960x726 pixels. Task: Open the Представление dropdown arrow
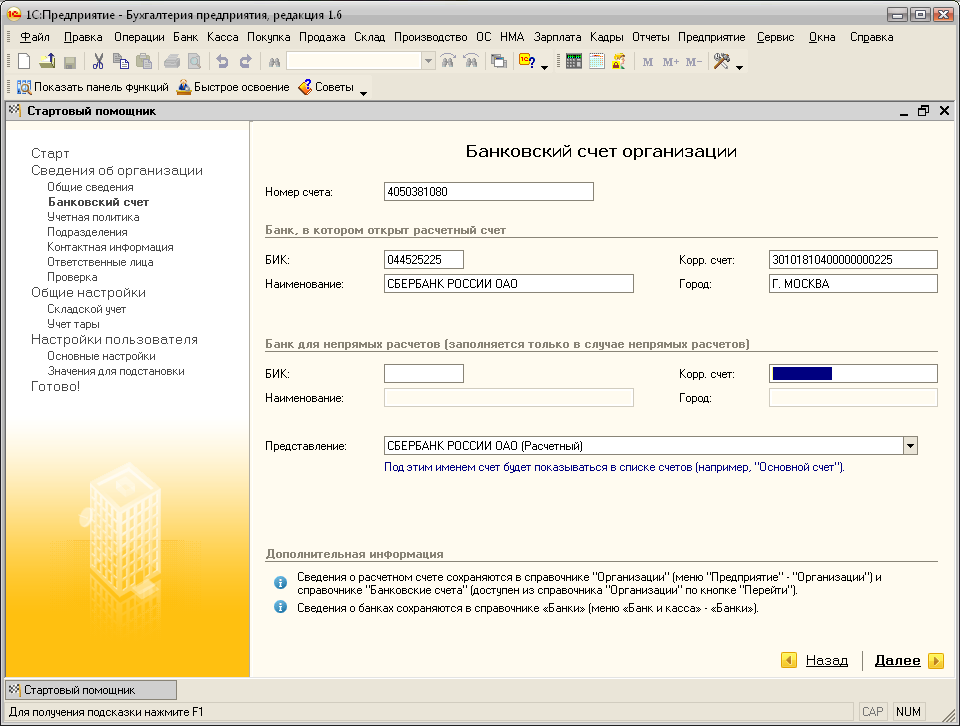tap(910, 446)
